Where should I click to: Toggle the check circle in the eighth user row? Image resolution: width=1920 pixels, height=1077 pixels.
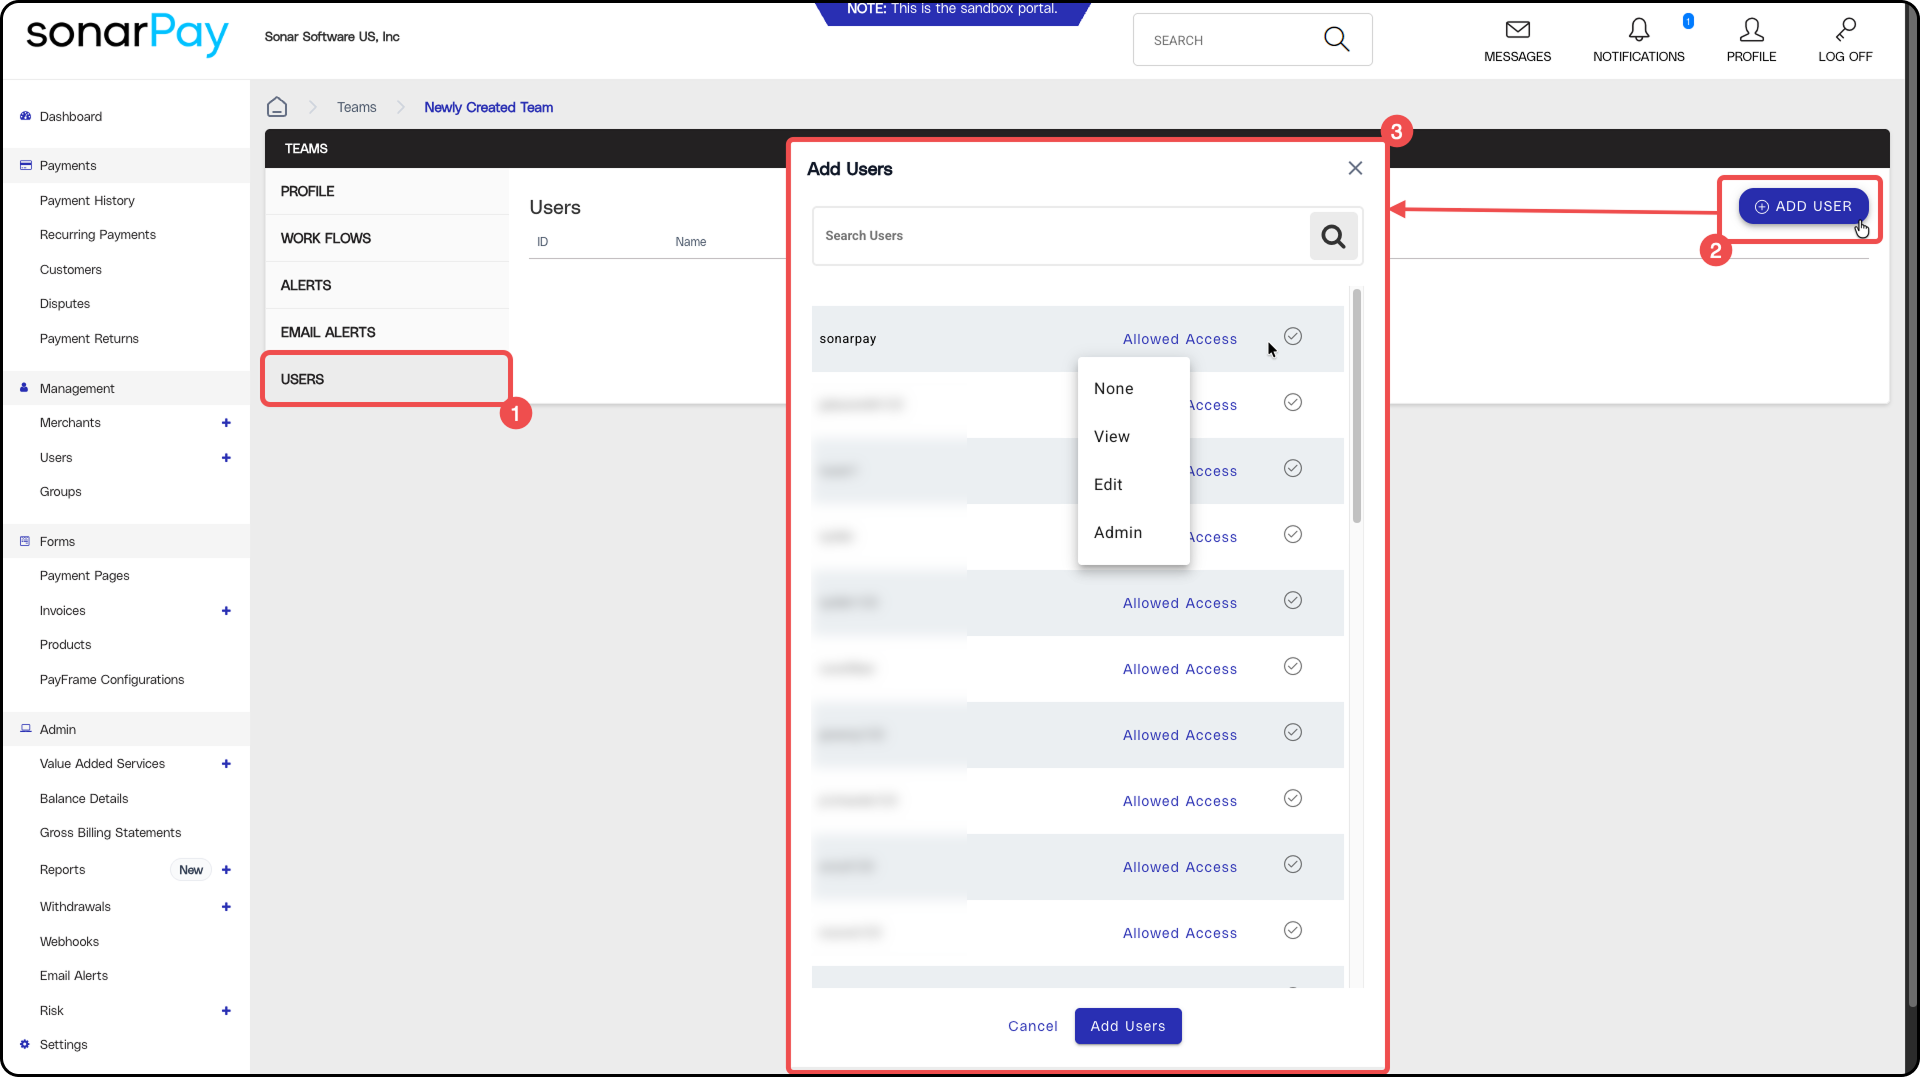[1293, 799]
